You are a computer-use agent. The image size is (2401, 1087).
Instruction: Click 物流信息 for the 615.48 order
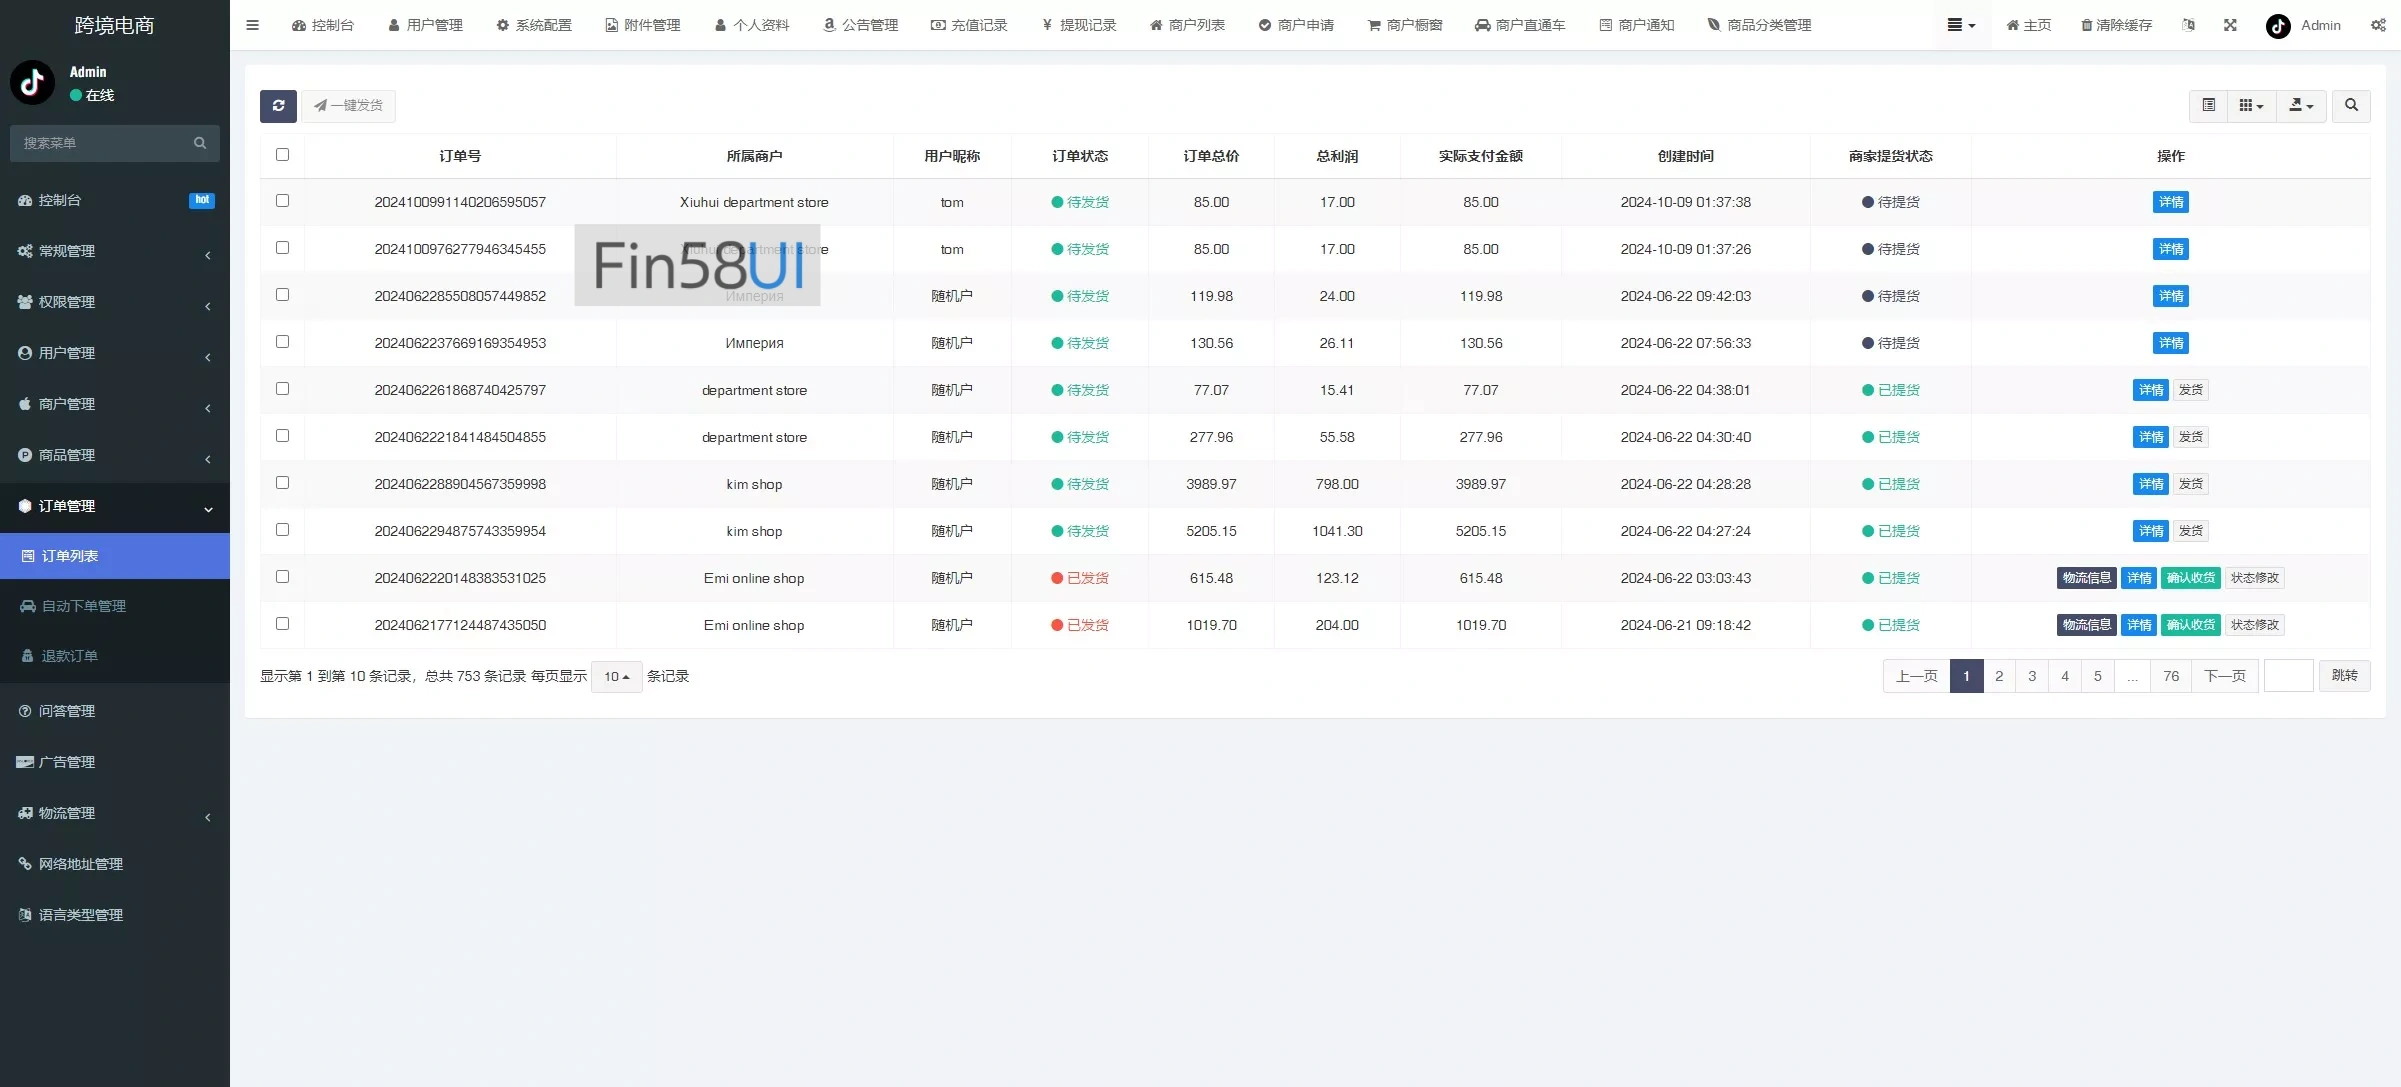(2086, 578)
